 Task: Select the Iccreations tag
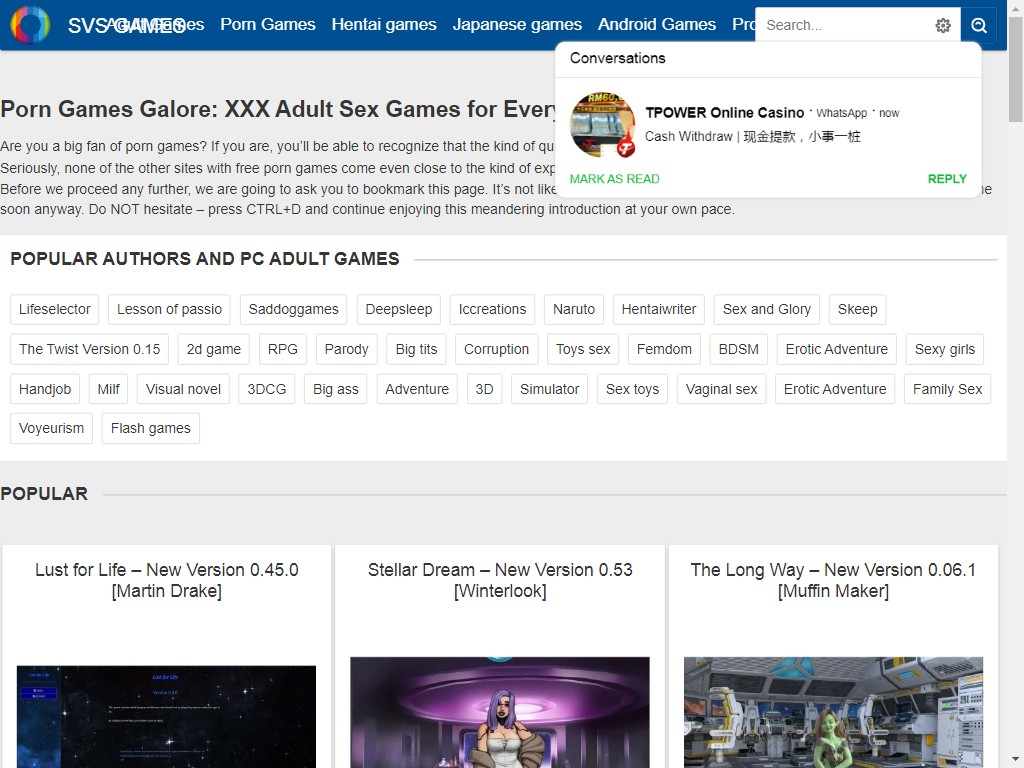coord(492,310)
